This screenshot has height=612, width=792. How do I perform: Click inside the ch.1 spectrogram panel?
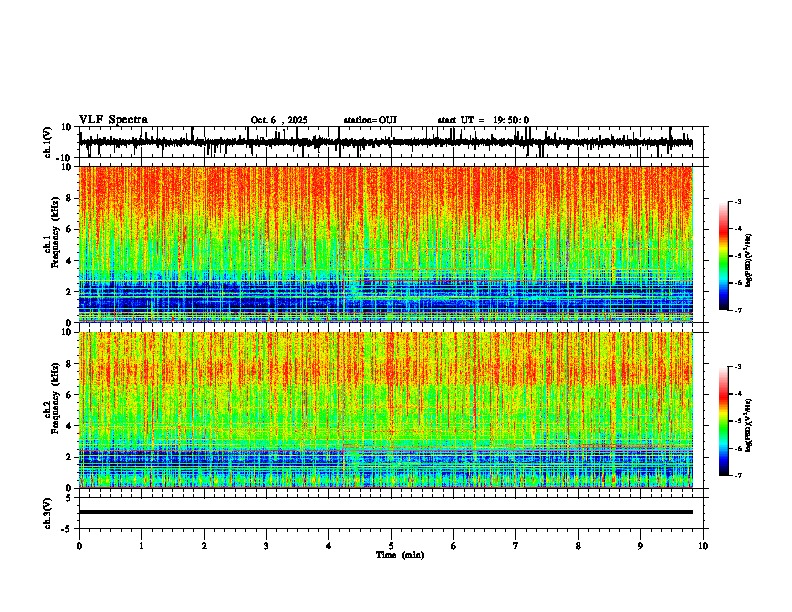385,244
